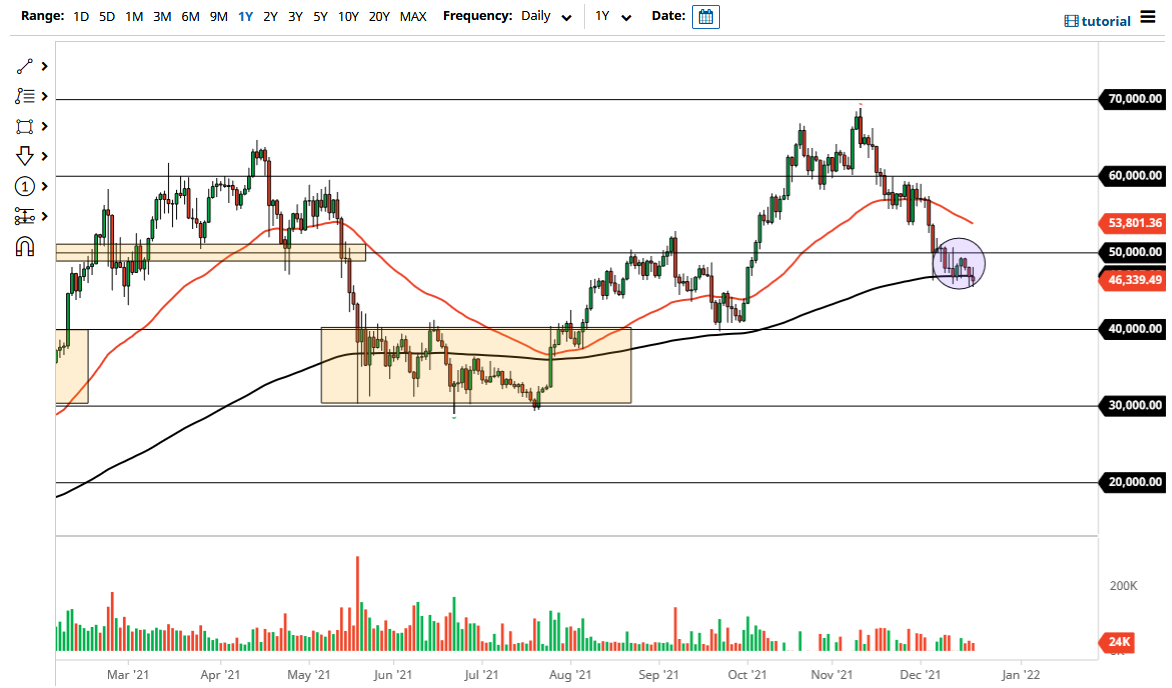This screenshot has height=688, width=1172.
Task: Switch the range to MAX
Action: pyautogui.click(x=412, y=17)
